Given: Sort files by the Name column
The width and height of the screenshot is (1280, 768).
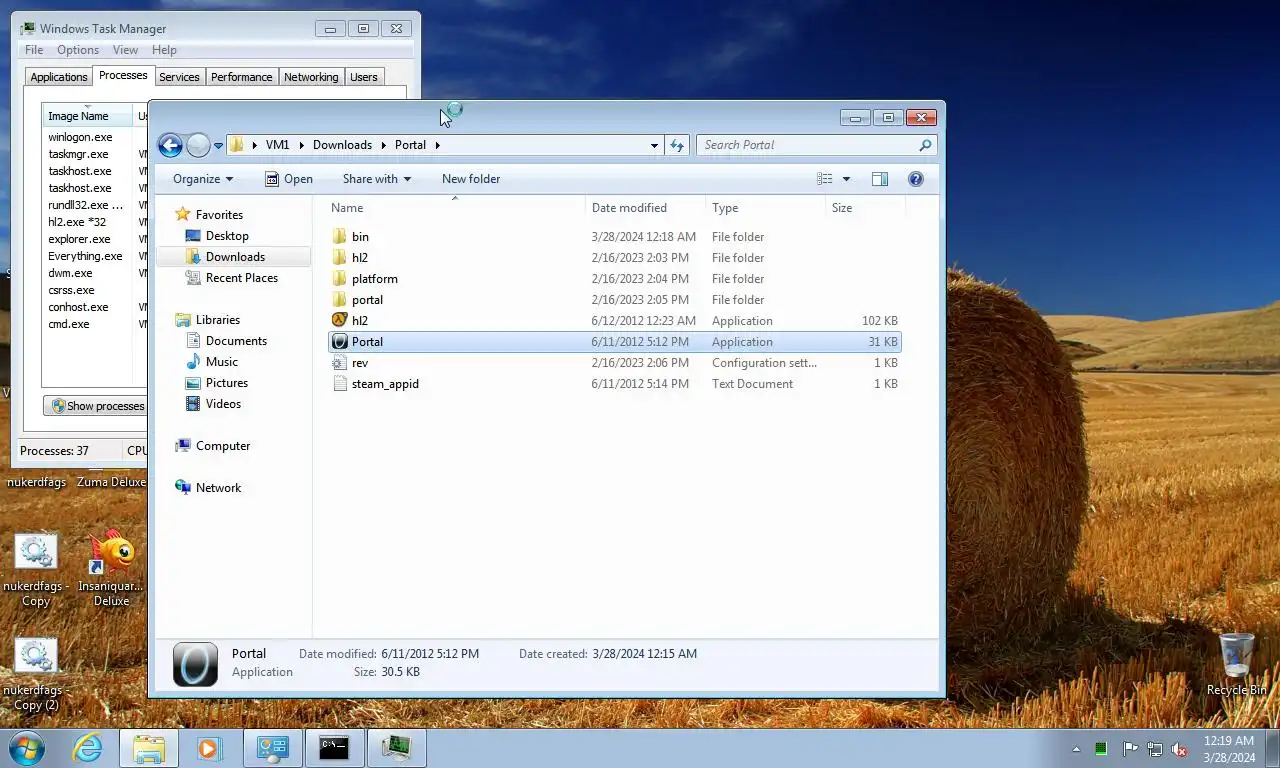Looking at the screenshot, I should point(455,208).
